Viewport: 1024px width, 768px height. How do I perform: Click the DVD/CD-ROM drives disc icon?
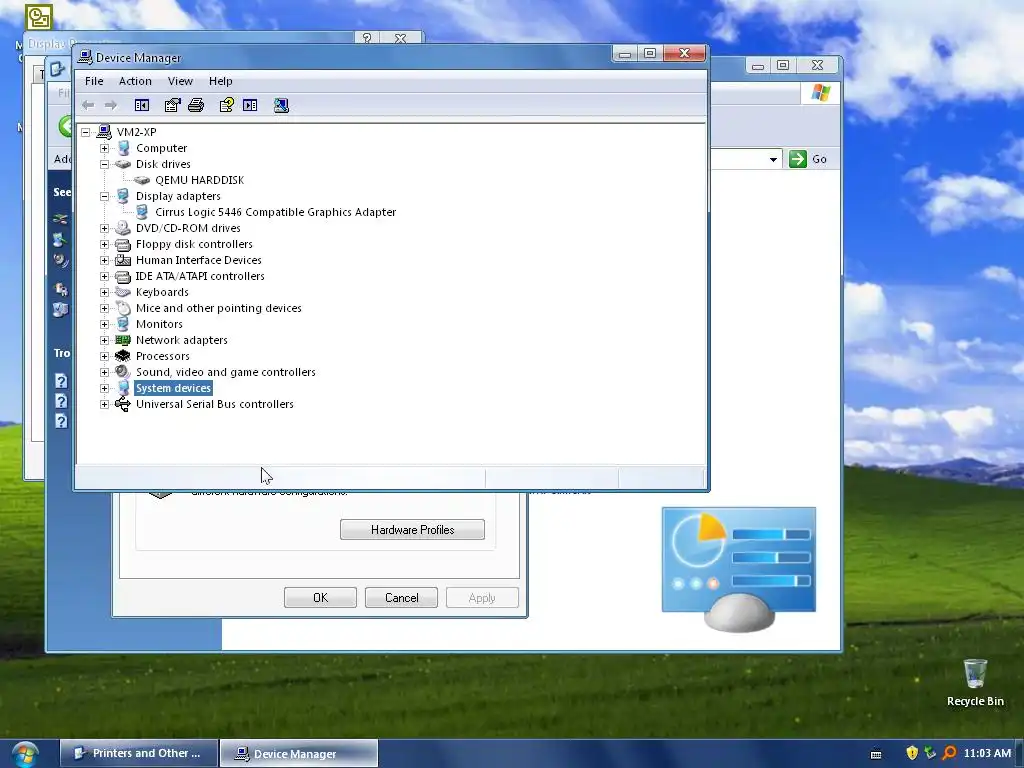[x=122, y=228]
